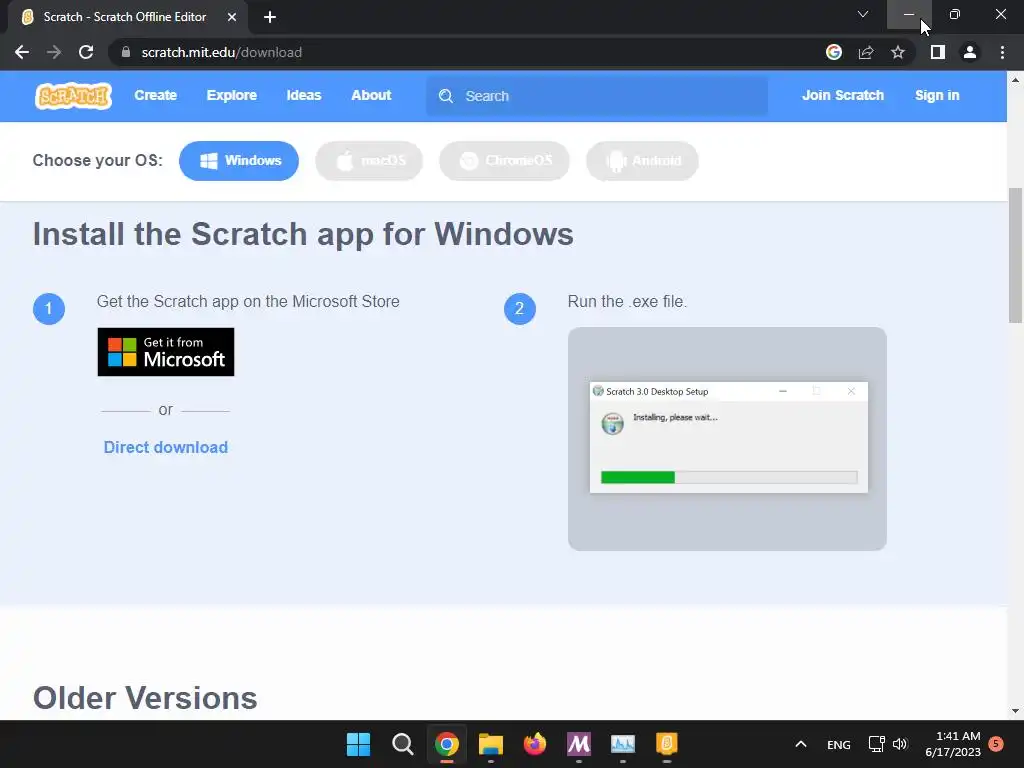Open the monitor graph app in the taskbar

tap(622, 744)
